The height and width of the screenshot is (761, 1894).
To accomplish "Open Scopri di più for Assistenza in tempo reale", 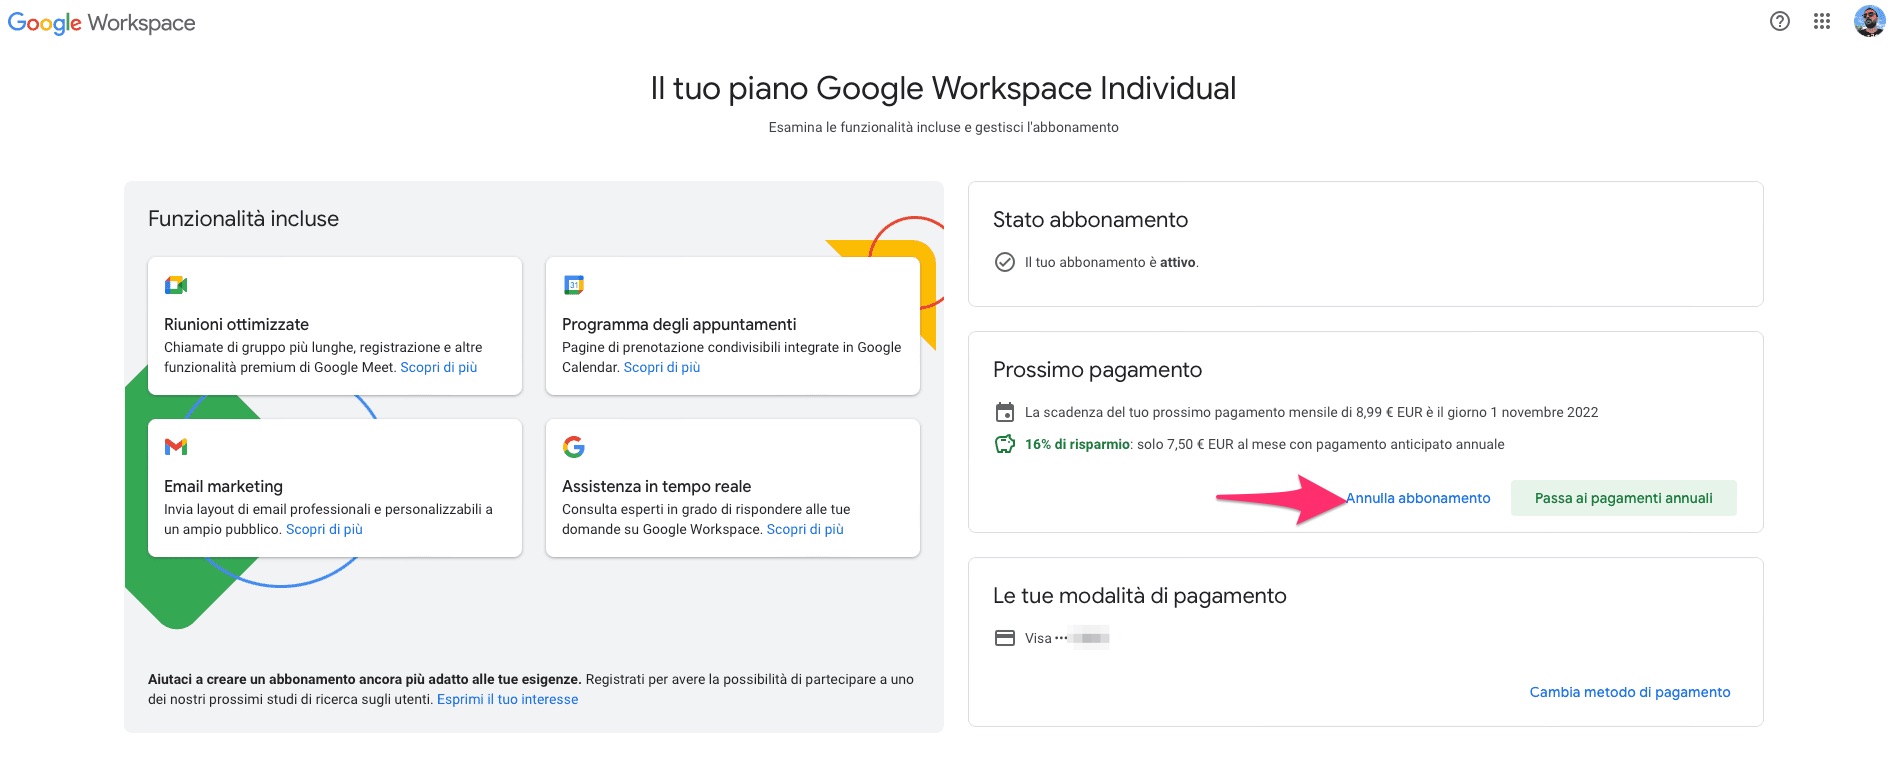I will pos(805,529).
